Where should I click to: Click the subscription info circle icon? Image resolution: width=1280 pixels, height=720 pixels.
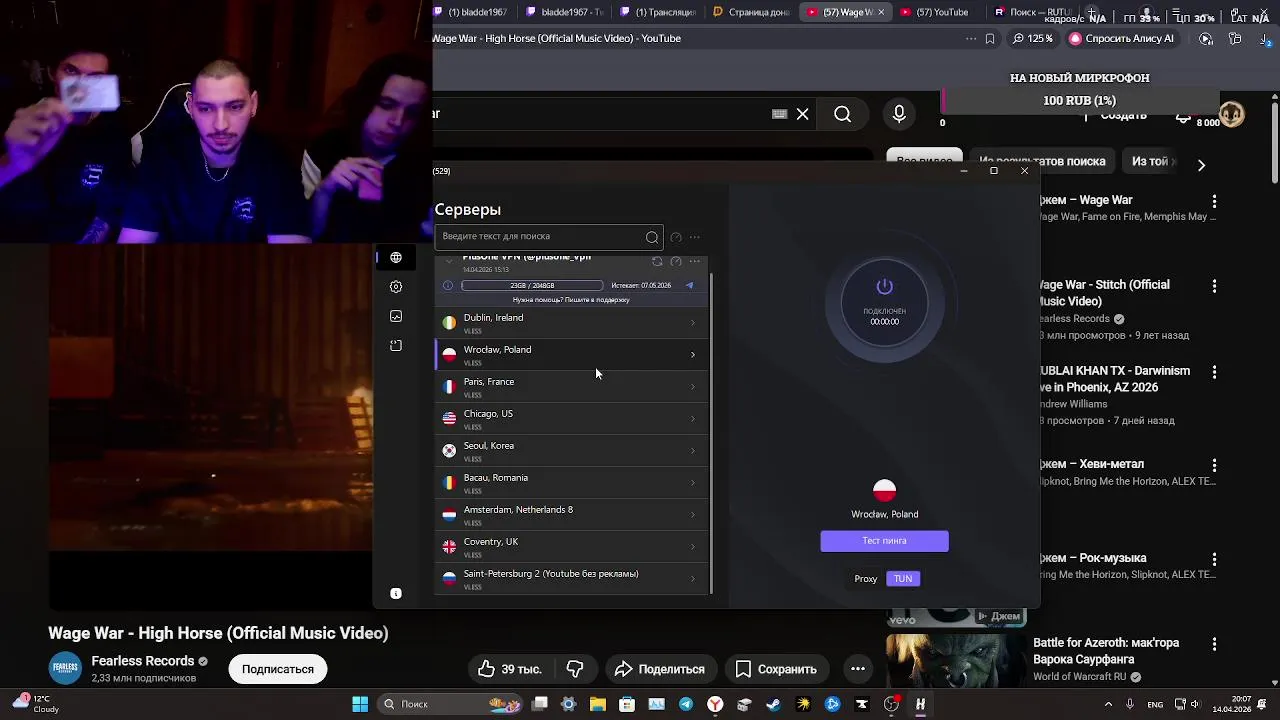[x=448, y=285]
